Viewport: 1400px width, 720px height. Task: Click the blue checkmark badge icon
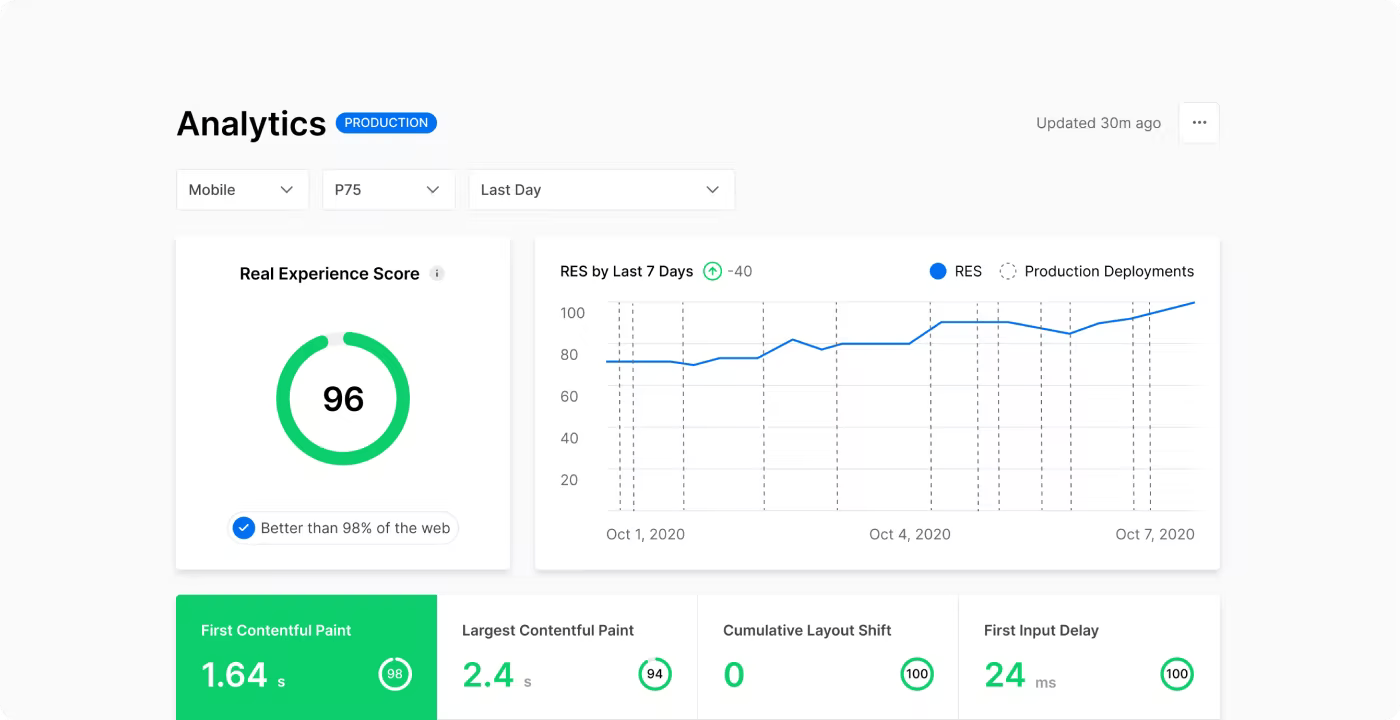(x=244, y=528)
